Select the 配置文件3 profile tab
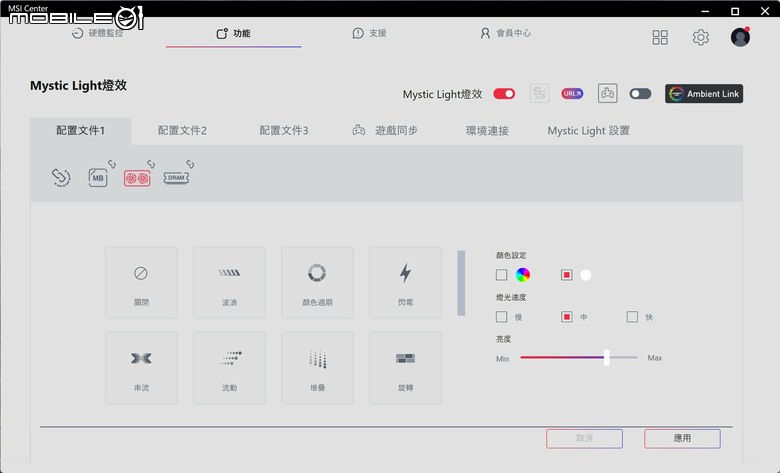This screenshot has width=780, height=473. (284, 131)
